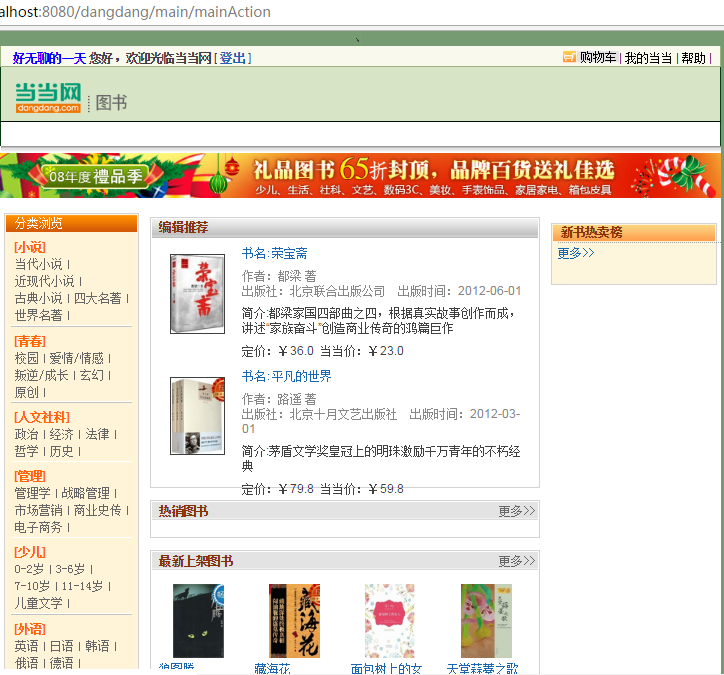This screenshot has height=675, width=724.
Task: Click 藏海花 book cover thumbnail
Action: [294, 621]
